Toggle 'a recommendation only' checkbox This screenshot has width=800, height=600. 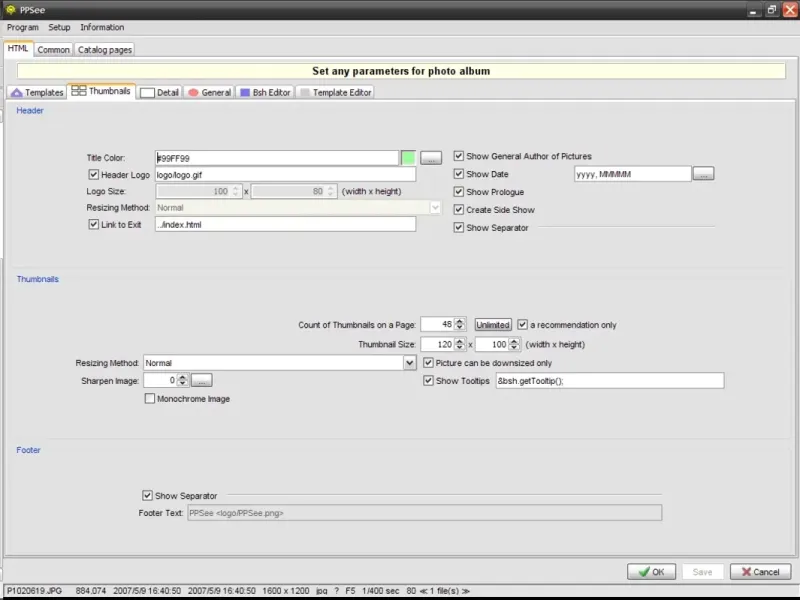coord(522,324)
